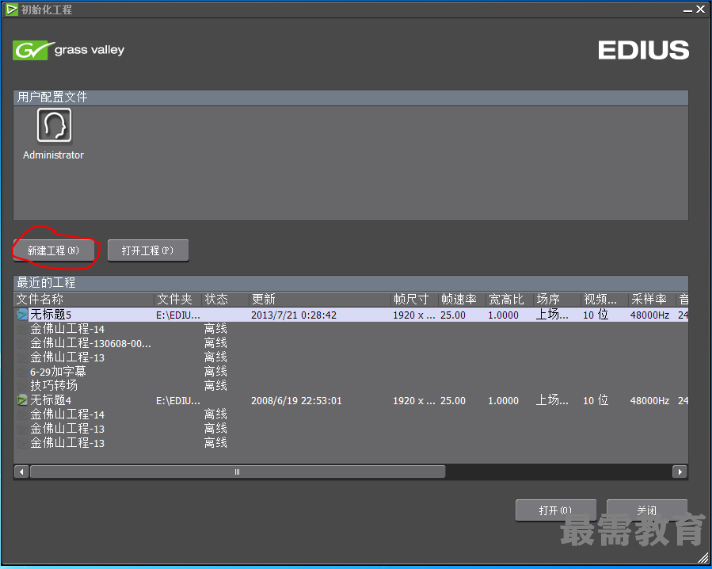
Task: Select the first 金佛山工程-14 row
Action: (x=351, y=329)
